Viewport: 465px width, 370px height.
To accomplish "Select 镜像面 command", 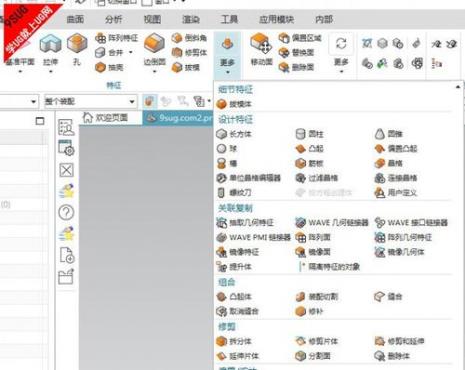I will pyautogui.click(x=313, y=252).
